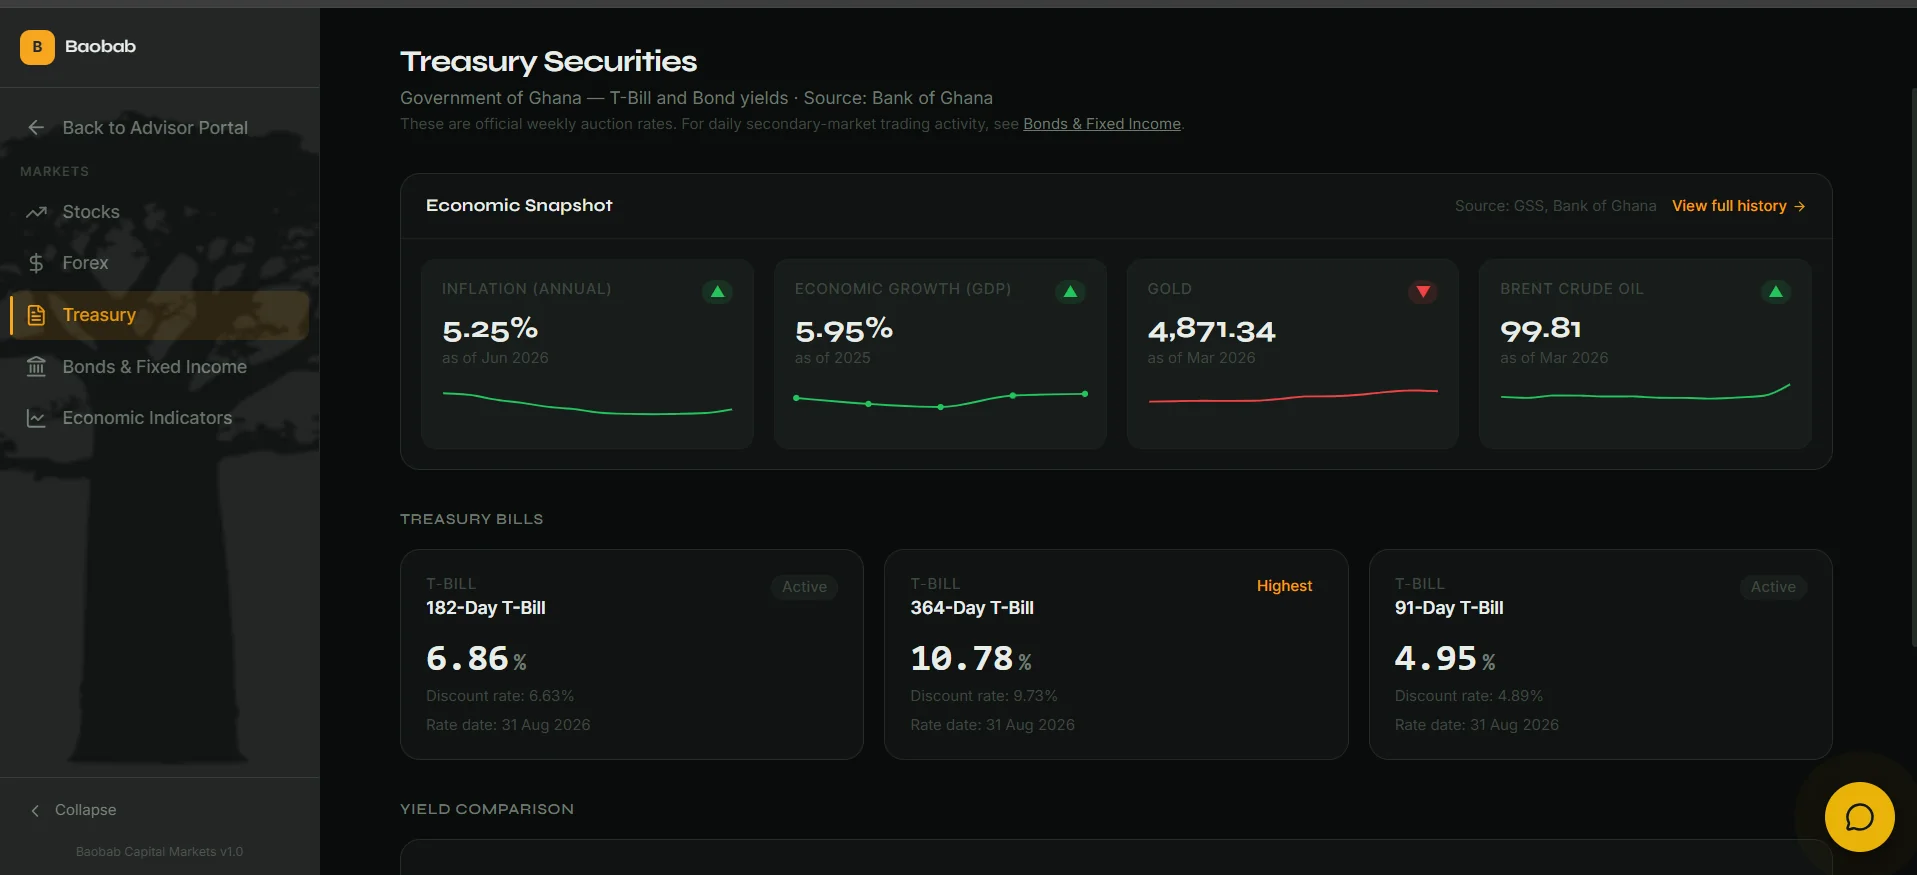Image resolution: width=1917 pixels, height=875 pixels.
Task: Click the TREASURY BILLS section heading
Action: tap(472, 519)
